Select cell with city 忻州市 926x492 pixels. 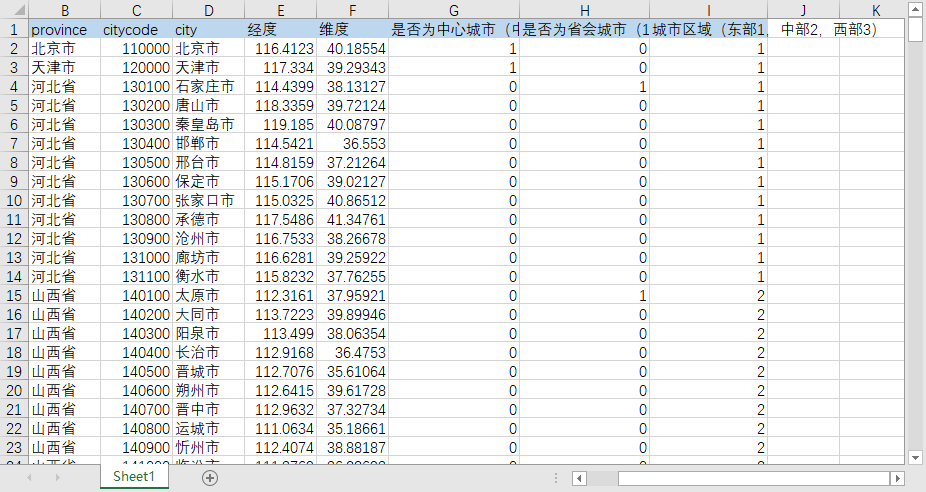208,447
